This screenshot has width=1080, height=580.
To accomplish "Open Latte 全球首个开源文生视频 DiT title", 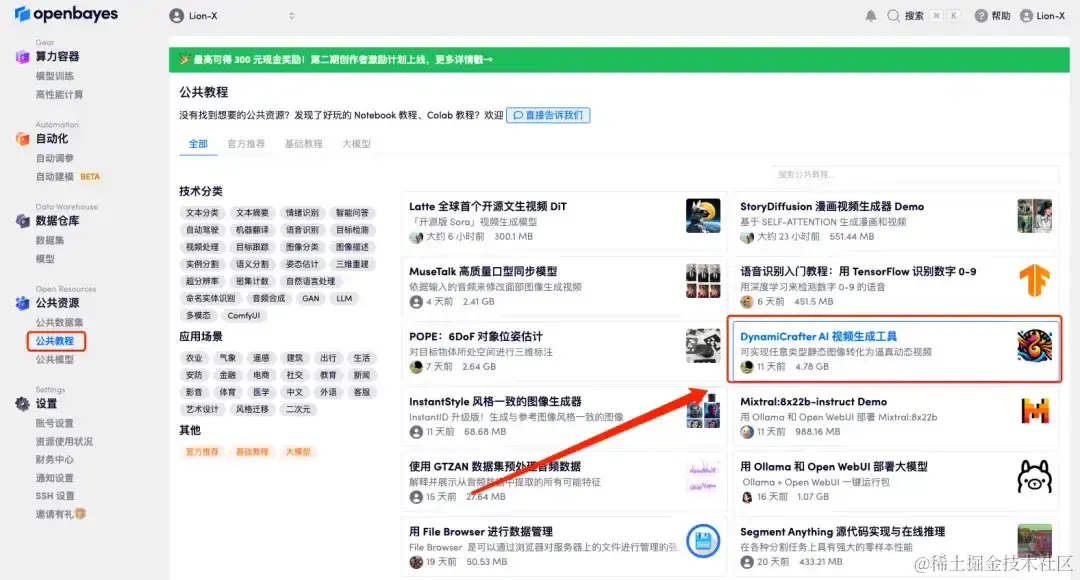I will pyautogui.click(x=488, y=206).
